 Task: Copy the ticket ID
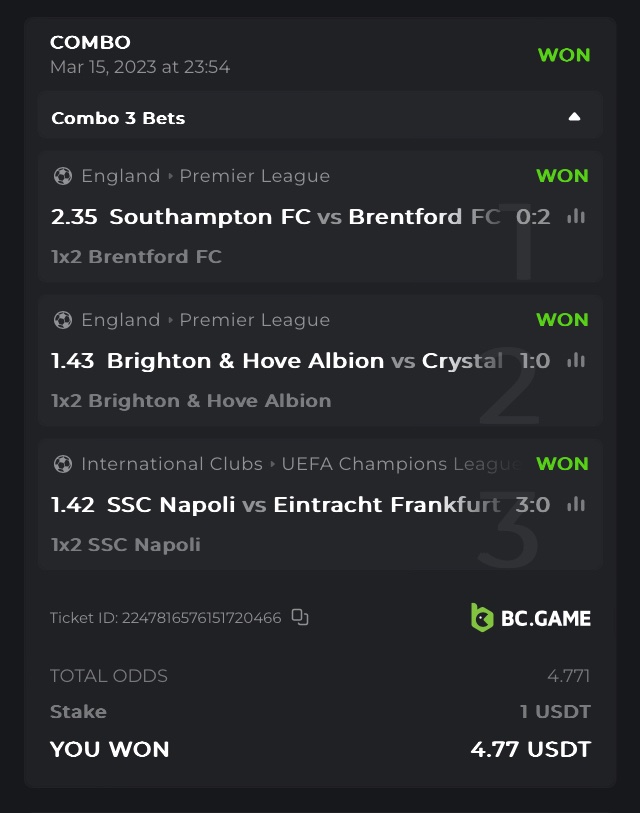(300, 617)
